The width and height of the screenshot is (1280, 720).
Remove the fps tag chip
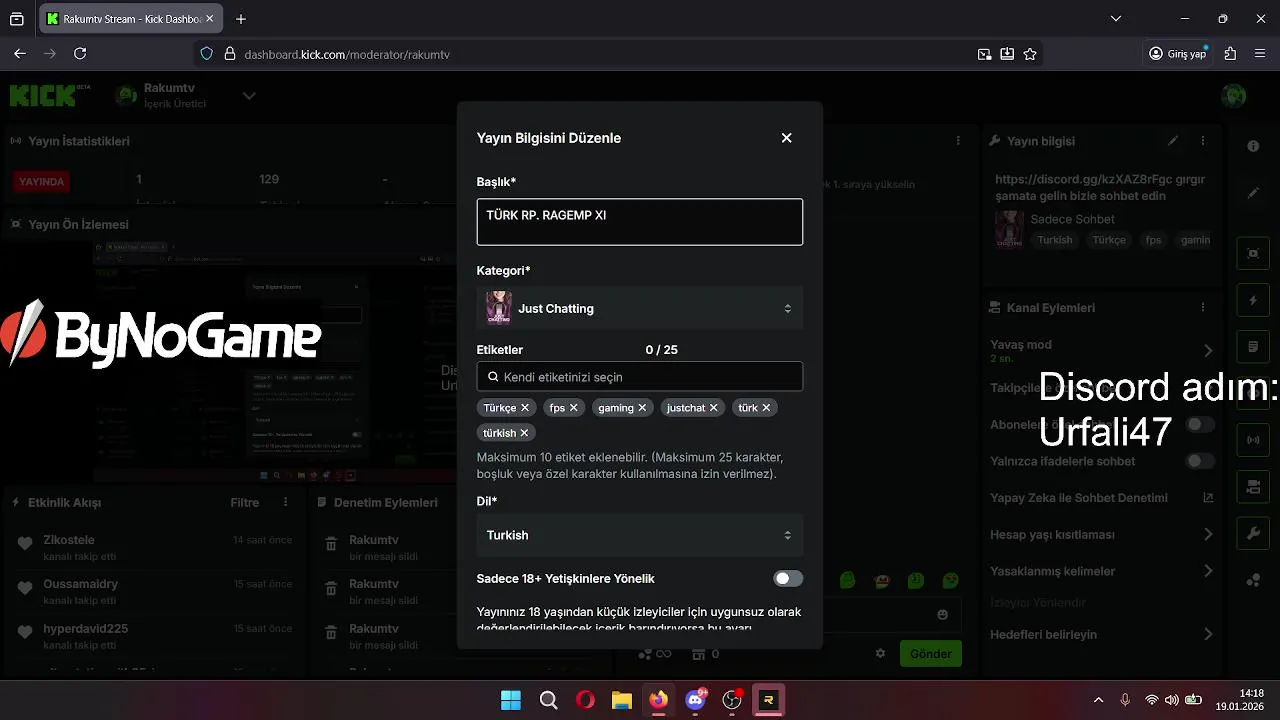coord(574,408)
